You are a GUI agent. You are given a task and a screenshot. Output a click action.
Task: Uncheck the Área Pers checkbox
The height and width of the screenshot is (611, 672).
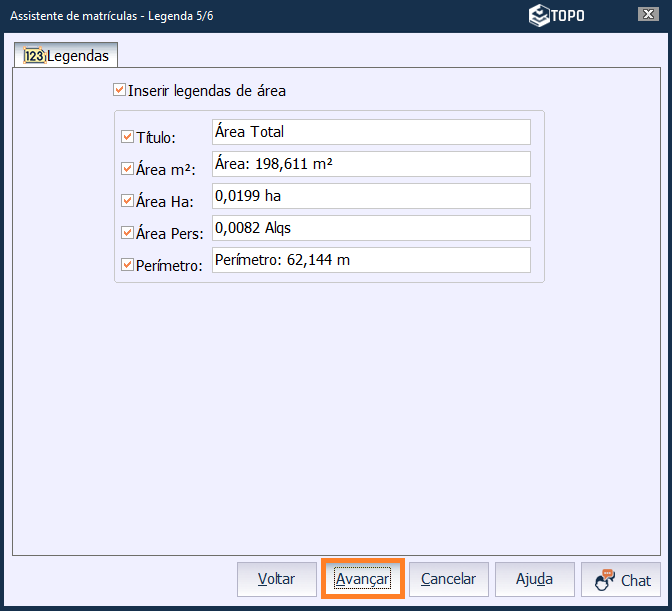tap(127, 232)
